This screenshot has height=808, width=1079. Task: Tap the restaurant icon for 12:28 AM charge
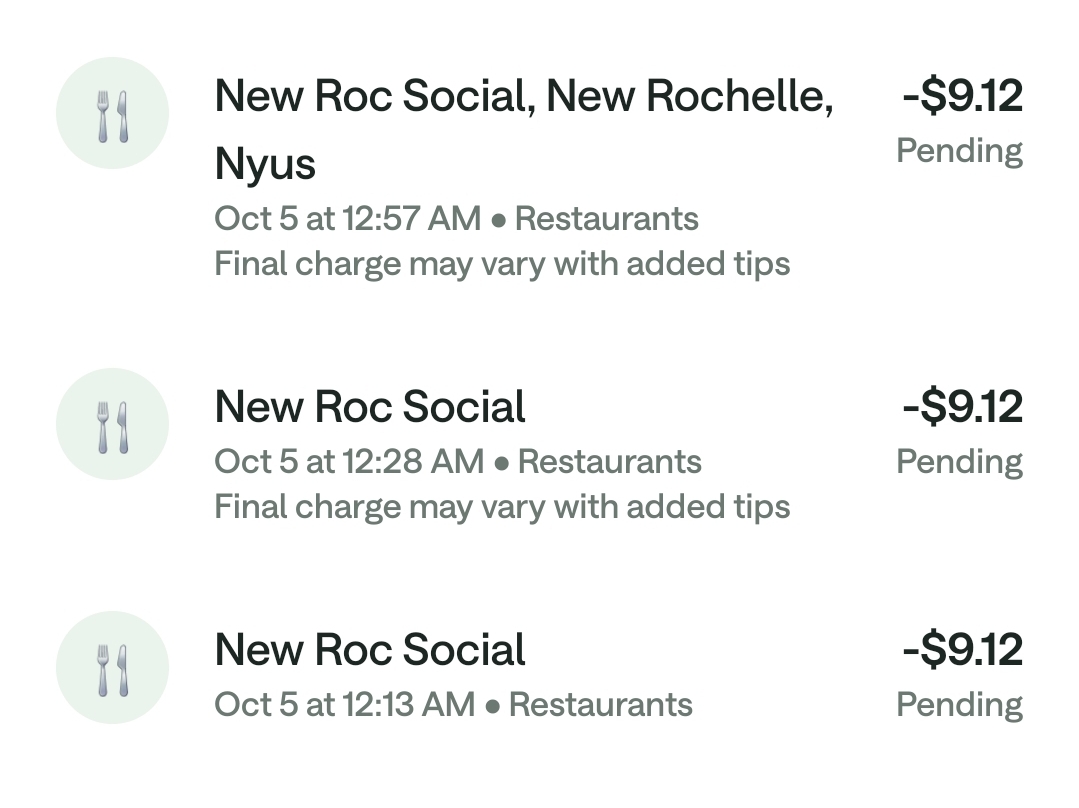112,425
